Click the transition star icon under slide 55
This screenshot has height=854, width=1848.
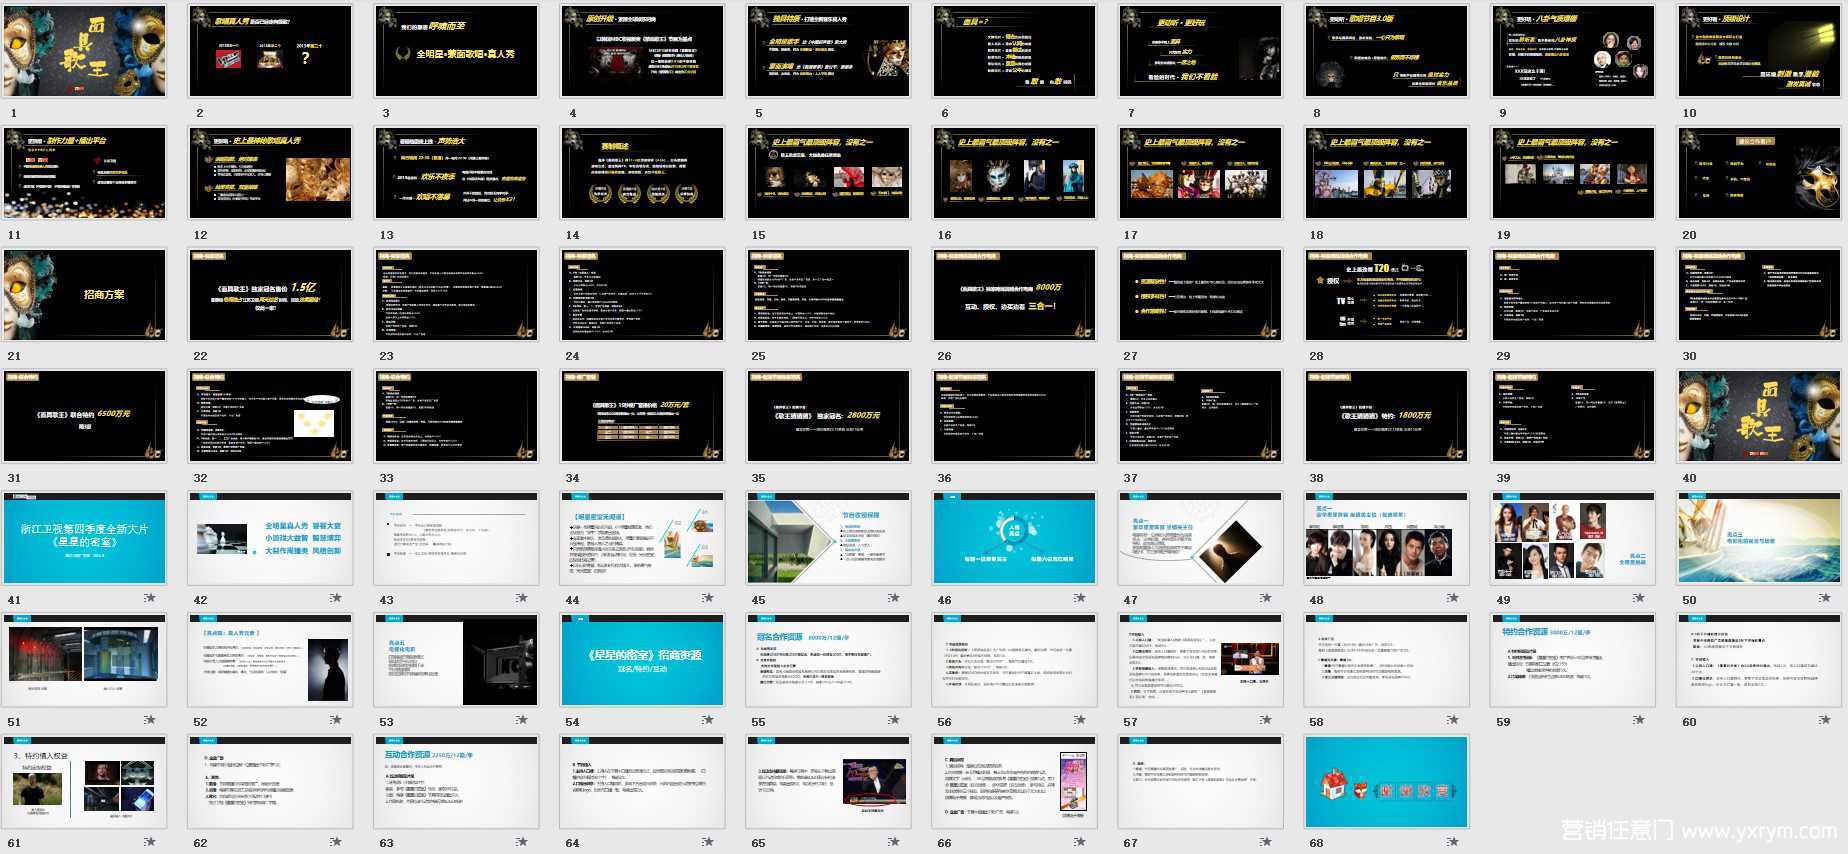pyautogui.click(x=894, y=719)
